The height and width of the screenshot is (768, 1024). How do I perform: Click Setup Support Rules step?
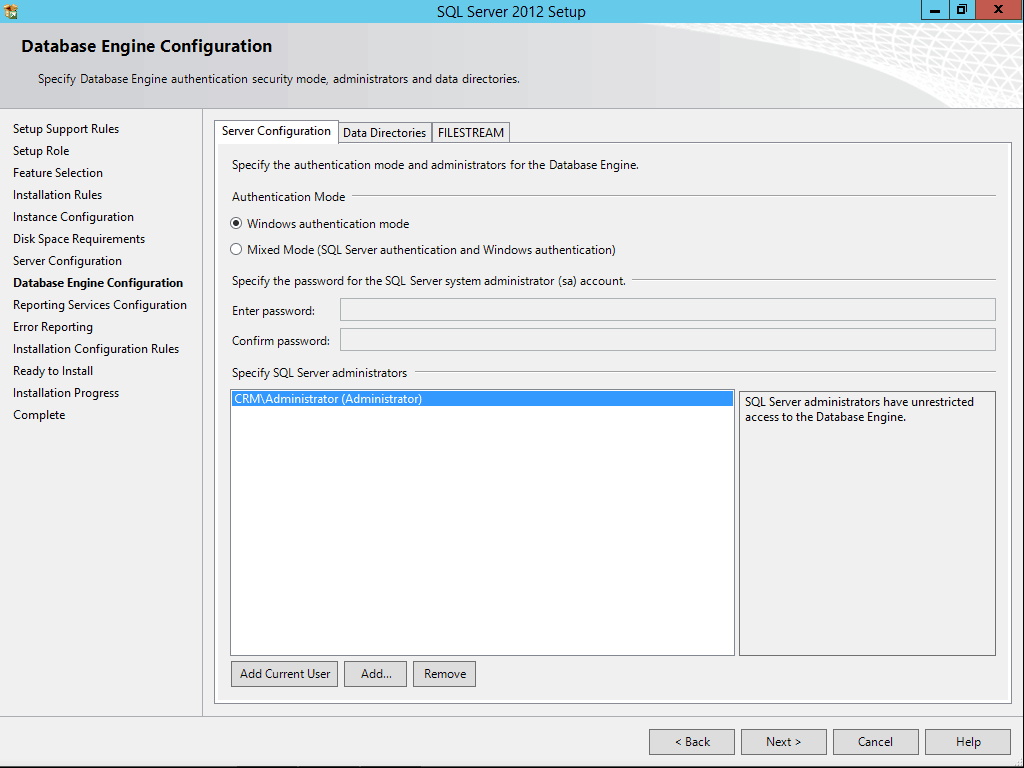coord(66,129)
